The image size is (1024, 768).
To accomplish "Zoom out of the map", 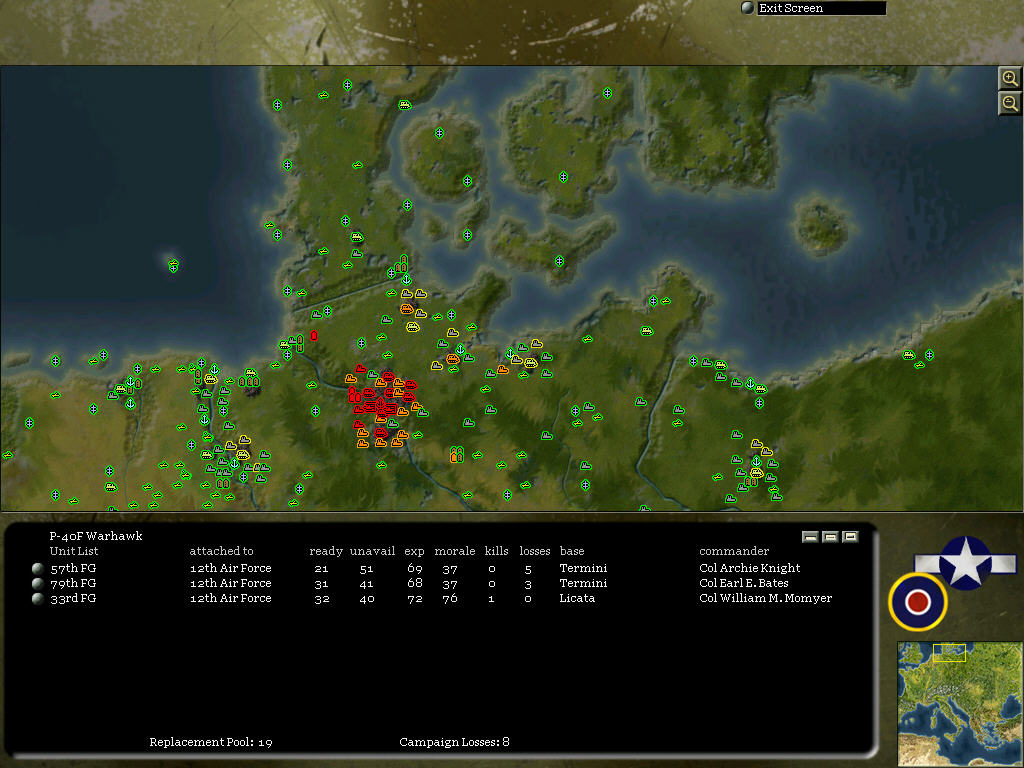I will click(1010, 103).
